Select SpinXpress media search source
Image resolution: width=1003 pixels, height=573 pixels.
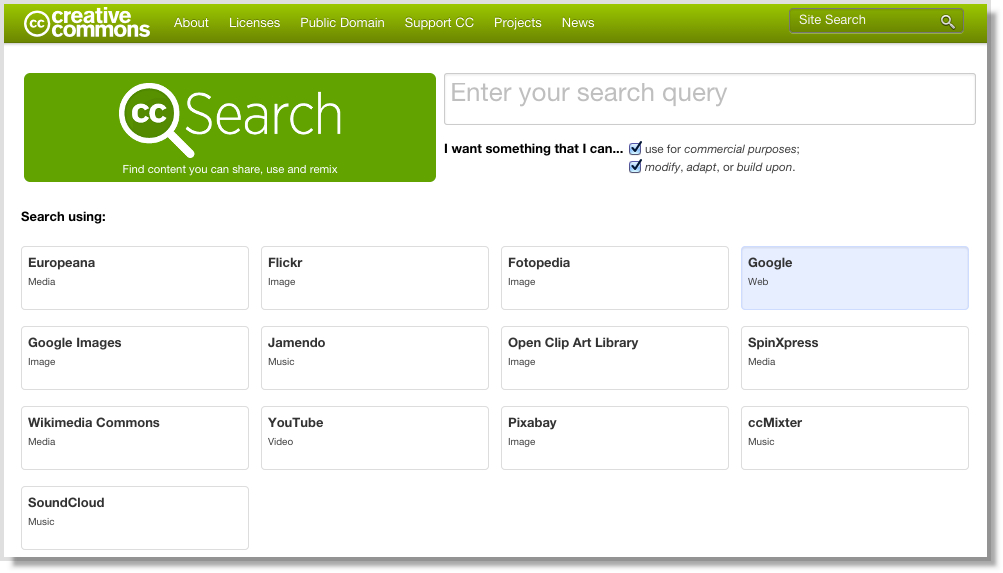(855, 358)
